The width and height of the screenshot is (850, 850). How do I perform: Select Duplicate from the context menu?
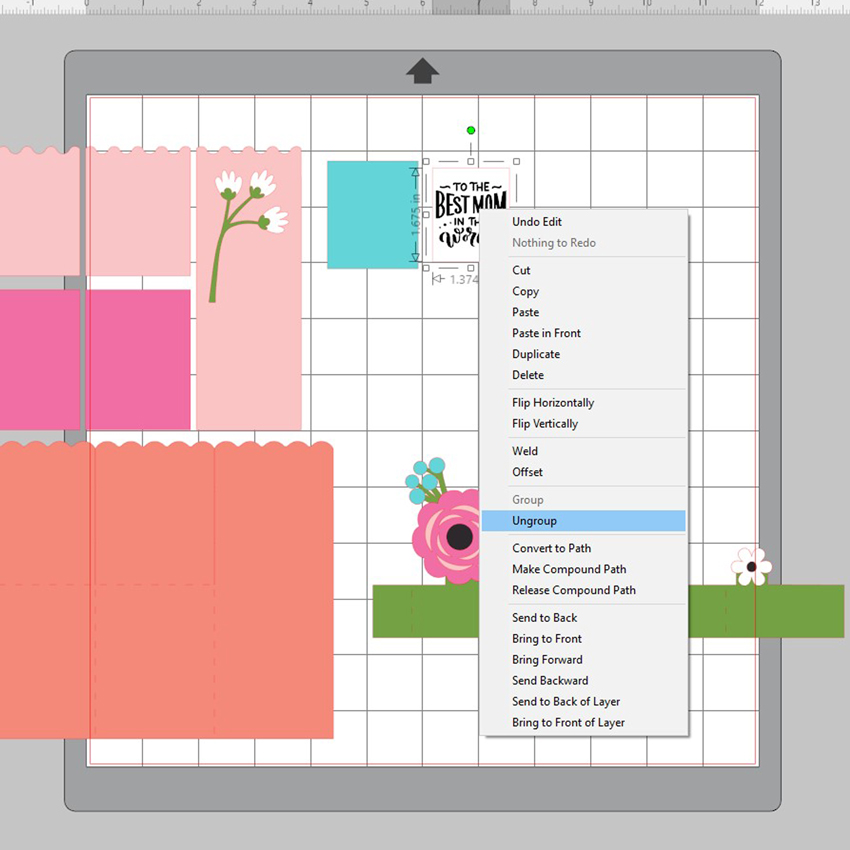coord(536,354)
